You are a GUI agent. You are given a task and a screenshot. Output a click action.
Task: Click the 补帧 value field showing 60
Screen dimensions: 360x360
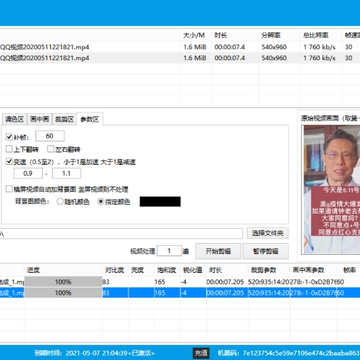click(50, 136)
